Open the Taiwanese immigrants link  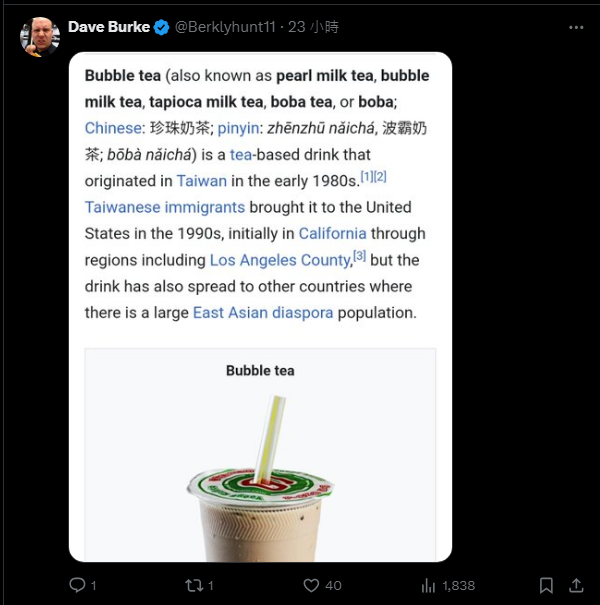165,207
